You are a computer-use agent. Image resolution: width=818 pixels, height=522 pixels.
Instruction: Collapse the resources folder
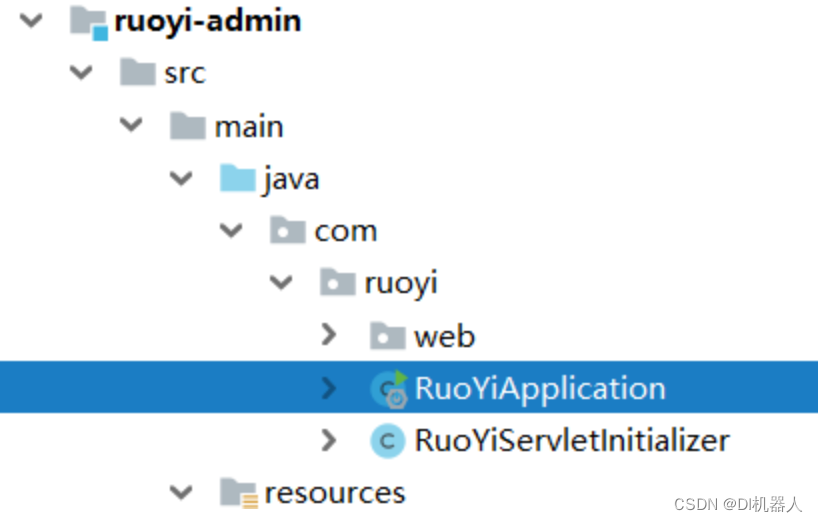click(x=181, y=492)
